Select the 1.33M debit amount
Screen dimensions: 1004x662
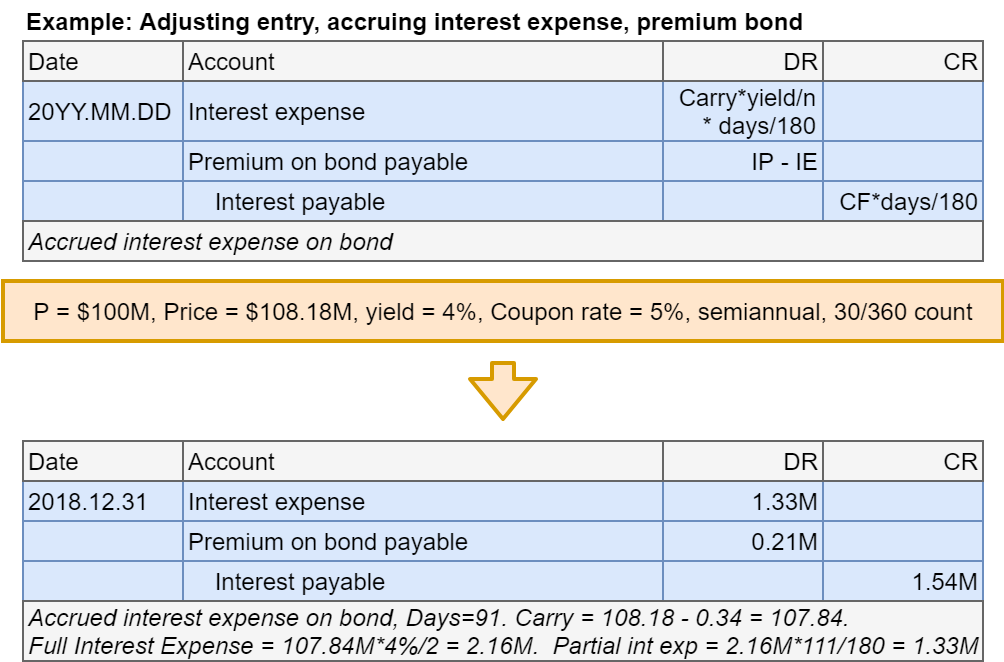click(784, 502)
